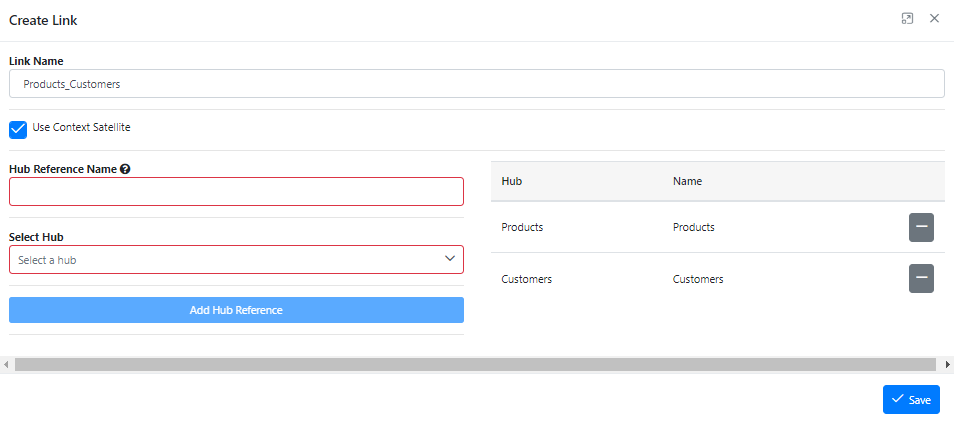Click the scrollbar left arrow
Screen dimensions: 954x424
pyautogui.click(x=6, y=364)
